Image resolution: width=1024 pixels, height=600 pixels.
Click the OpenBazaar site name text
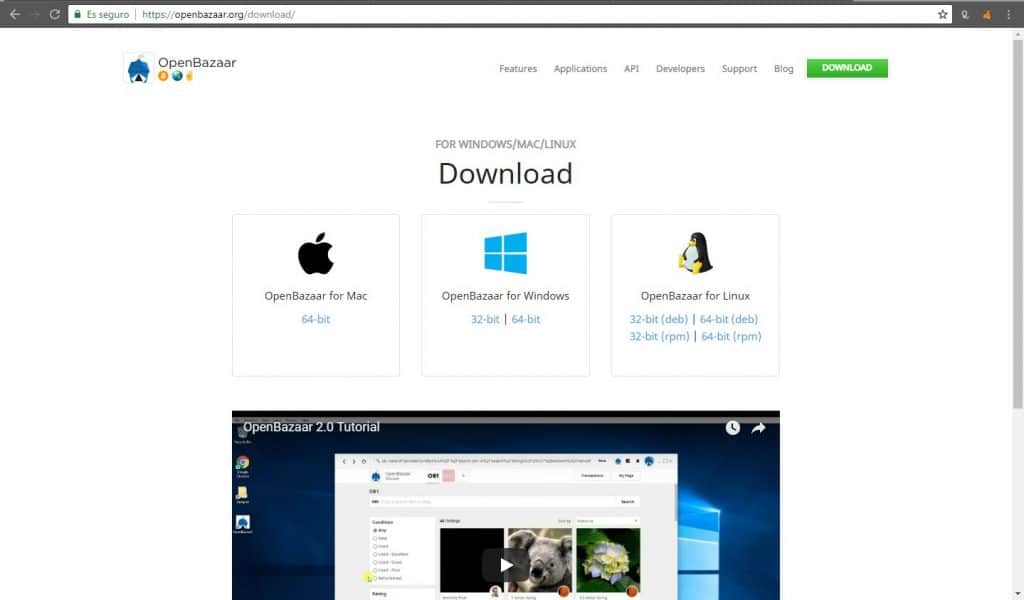197,63
